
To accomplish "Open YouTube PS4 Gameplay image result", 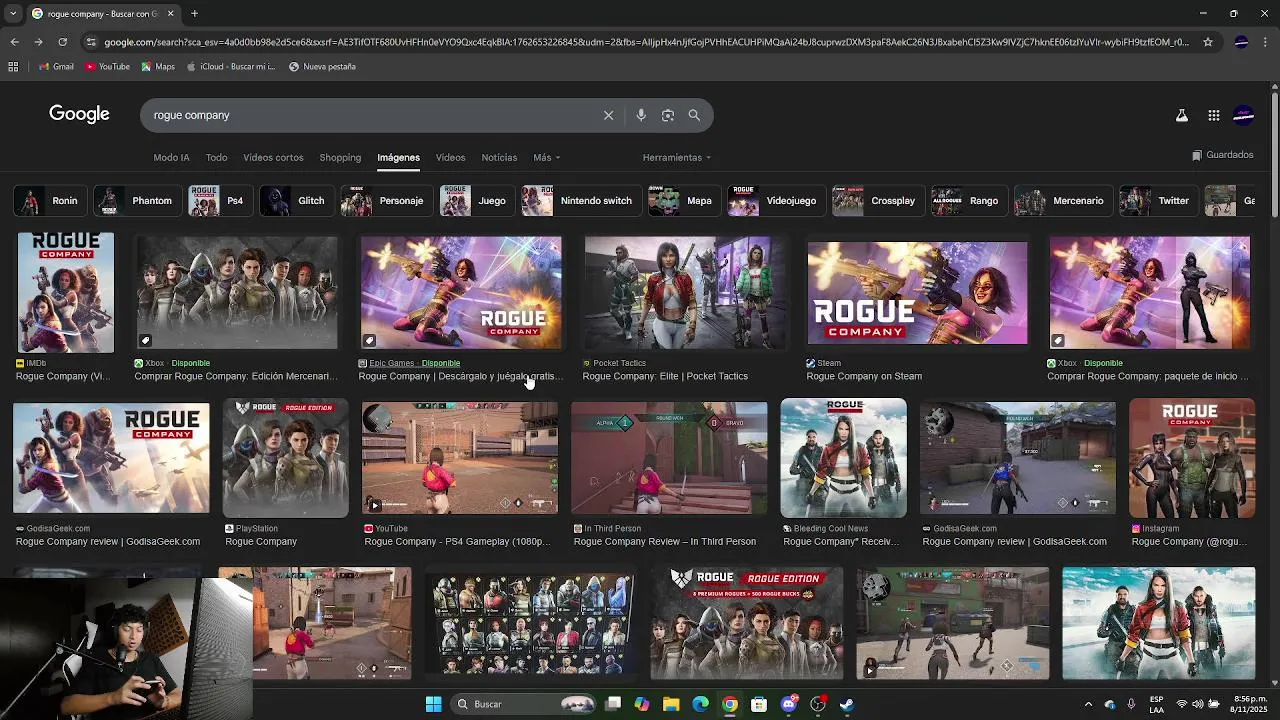I will [x=460, y=458].
